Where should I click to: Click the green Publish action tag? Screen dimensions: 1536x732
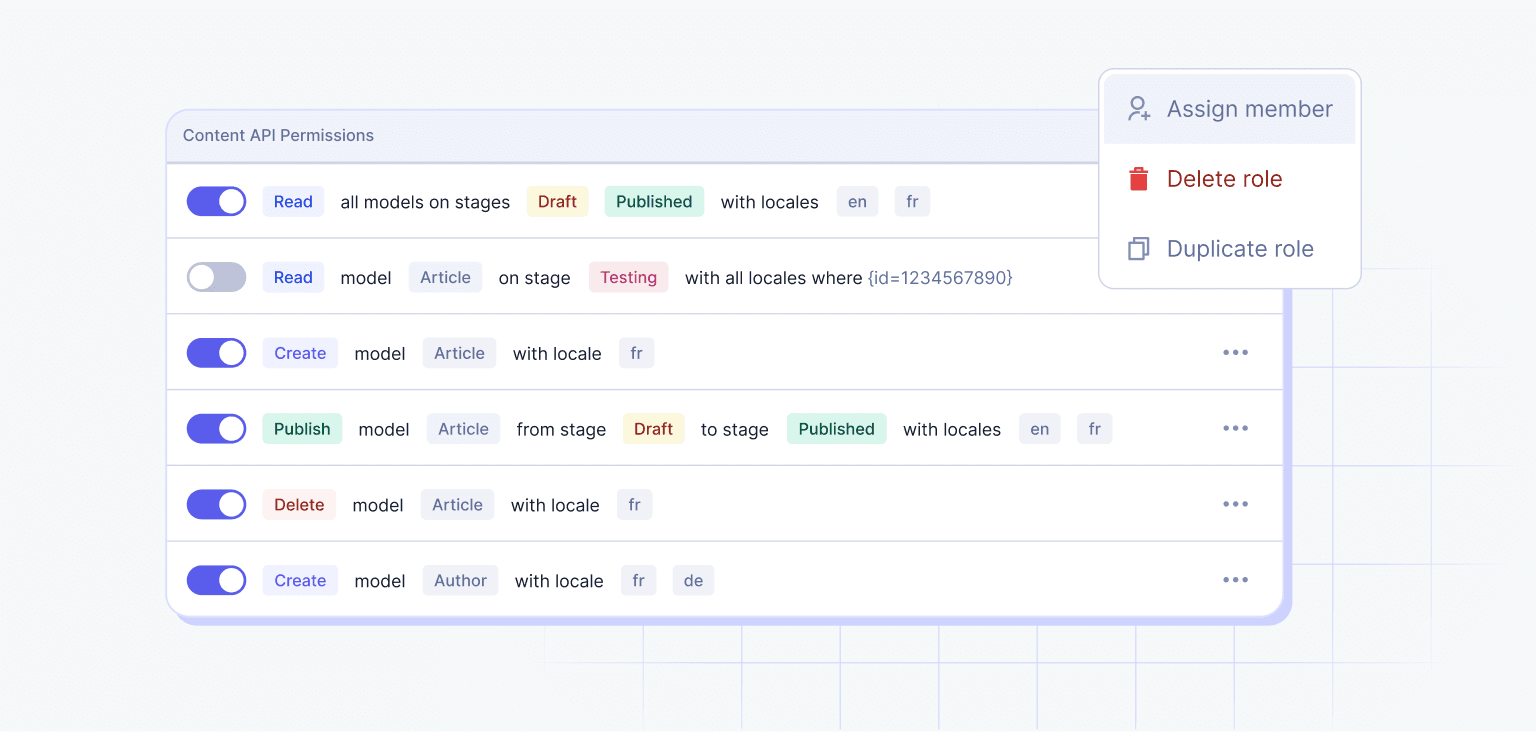point(302,429)
